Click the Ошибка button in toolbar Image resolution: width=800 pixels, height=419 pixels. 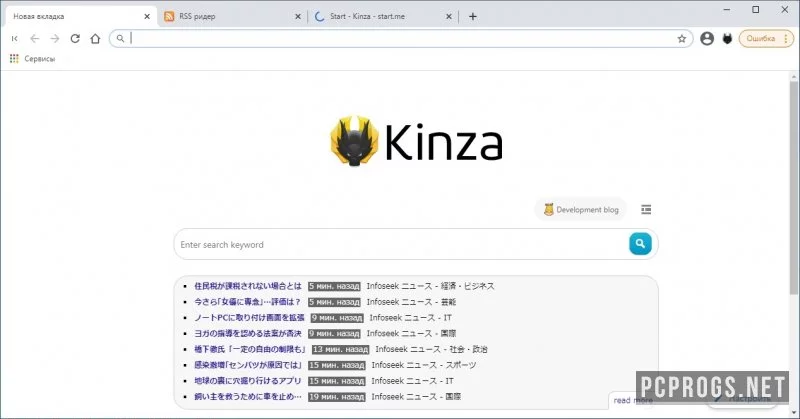click(x=766, y=38)
